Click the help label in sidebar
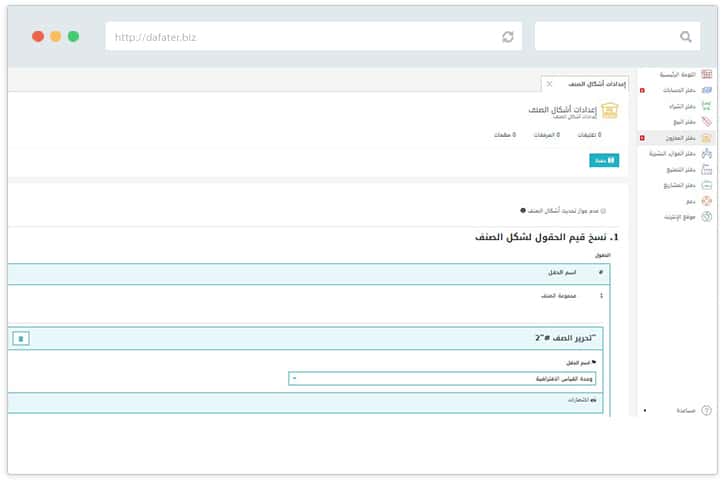This screenshot has width=725, height=485. coord(686,410)
